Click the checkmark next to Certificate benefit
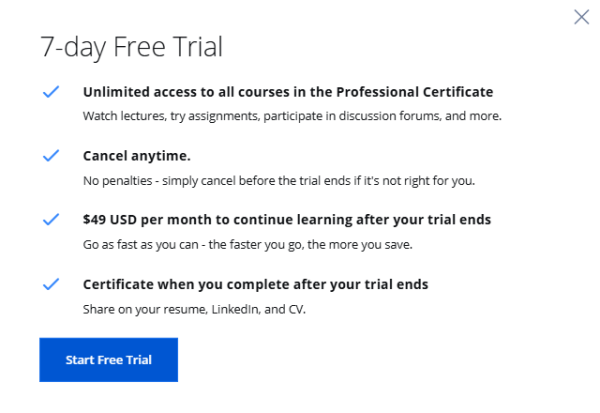Image resolution: width=600 pixels, height=413 pixels. [x=51, y=284]
